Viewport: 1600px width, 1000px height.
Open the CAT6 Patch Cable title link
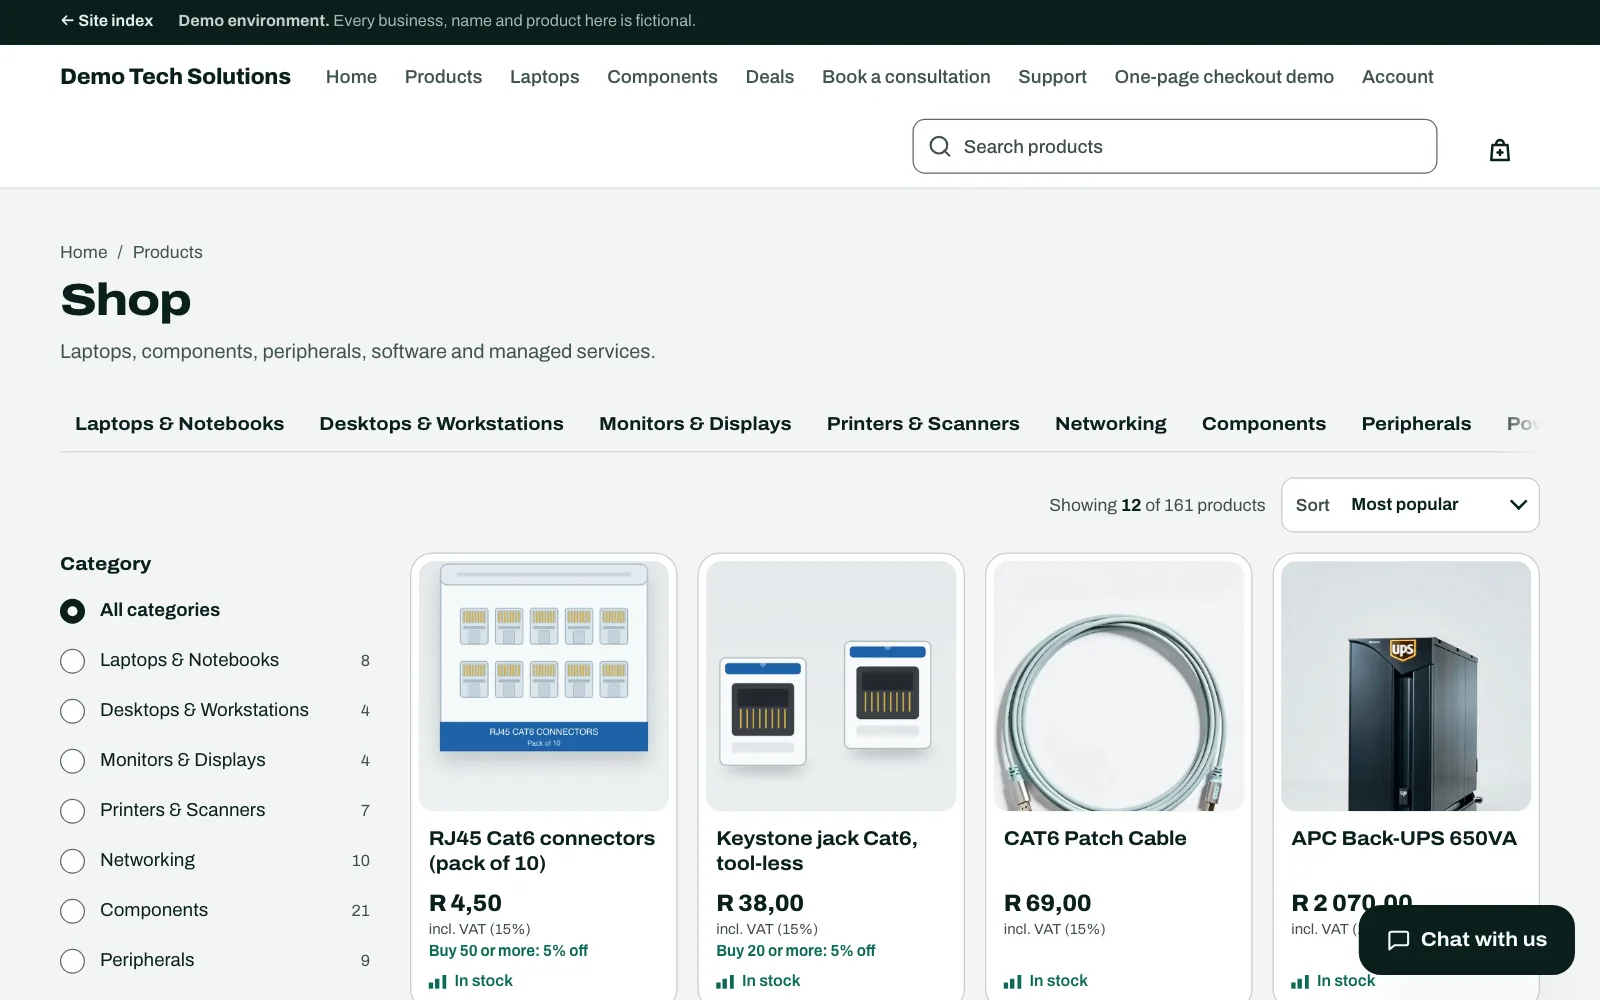[1095, 839]
